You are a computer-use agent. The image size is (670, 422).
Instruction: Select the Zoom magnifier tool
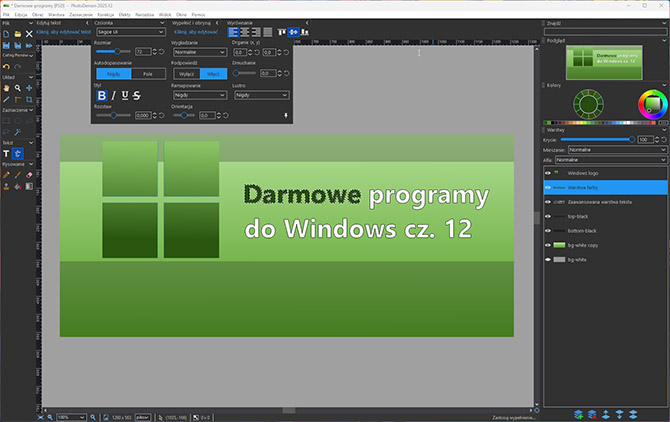tap(18, 88)
